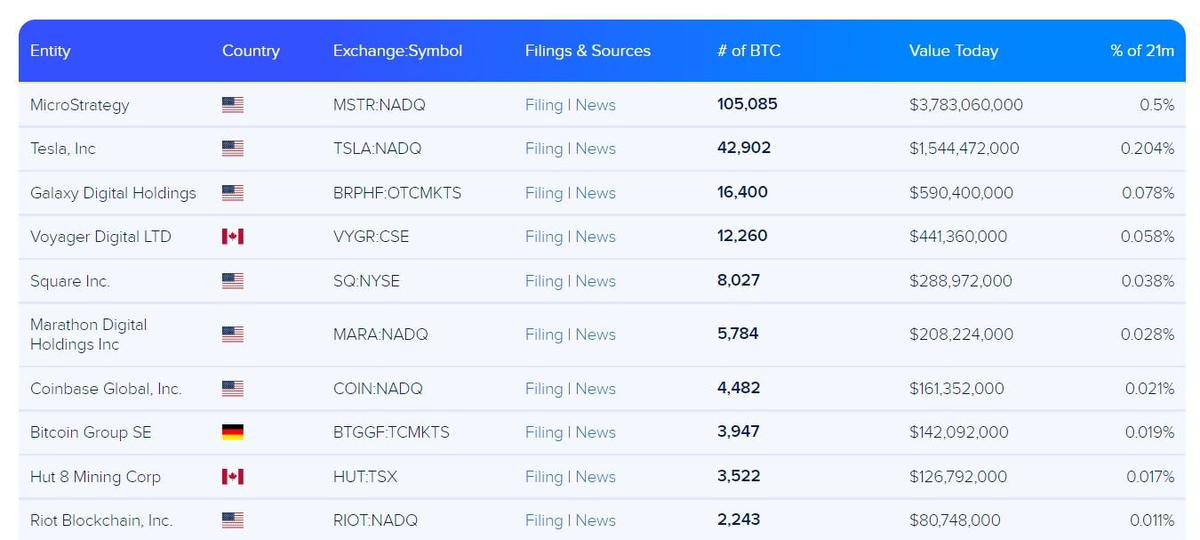Click the German flag in Bitcoin Group SE row
This screenshot has width=1200, height=540.
click(233, 432)
